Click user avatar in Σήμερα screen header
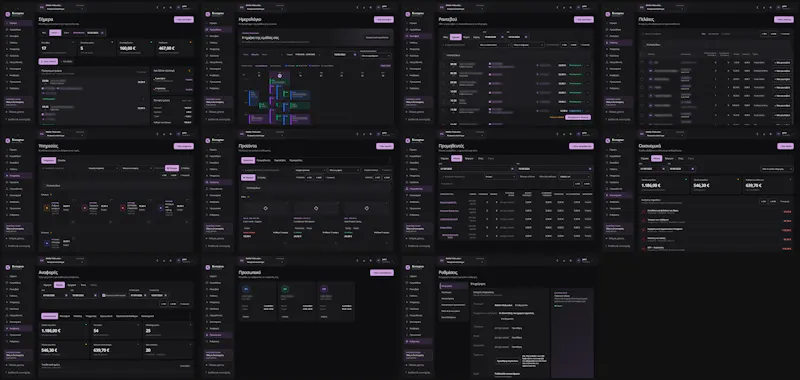 click(x=178, y=7)
